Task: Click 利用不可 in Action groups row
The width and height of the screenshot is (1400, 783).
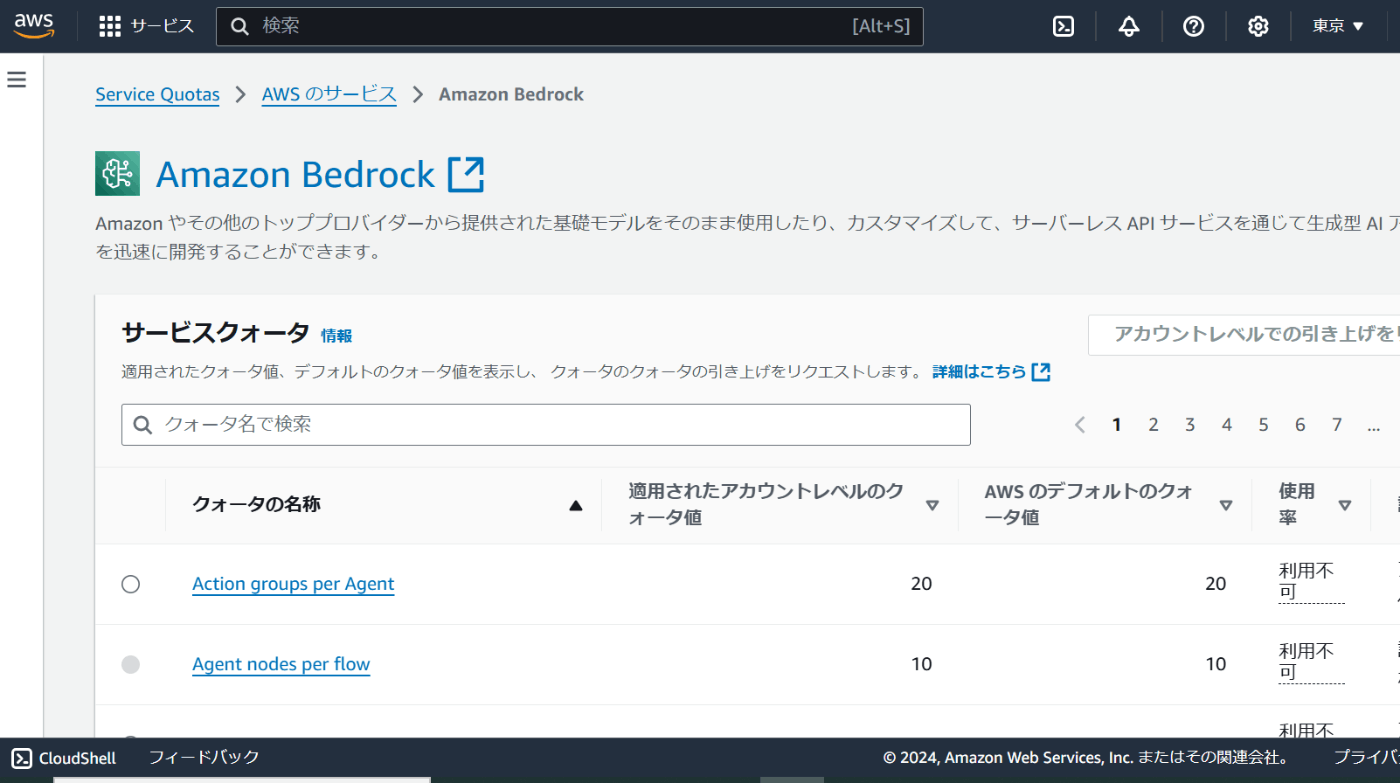Action: [x=1310, y=581]
